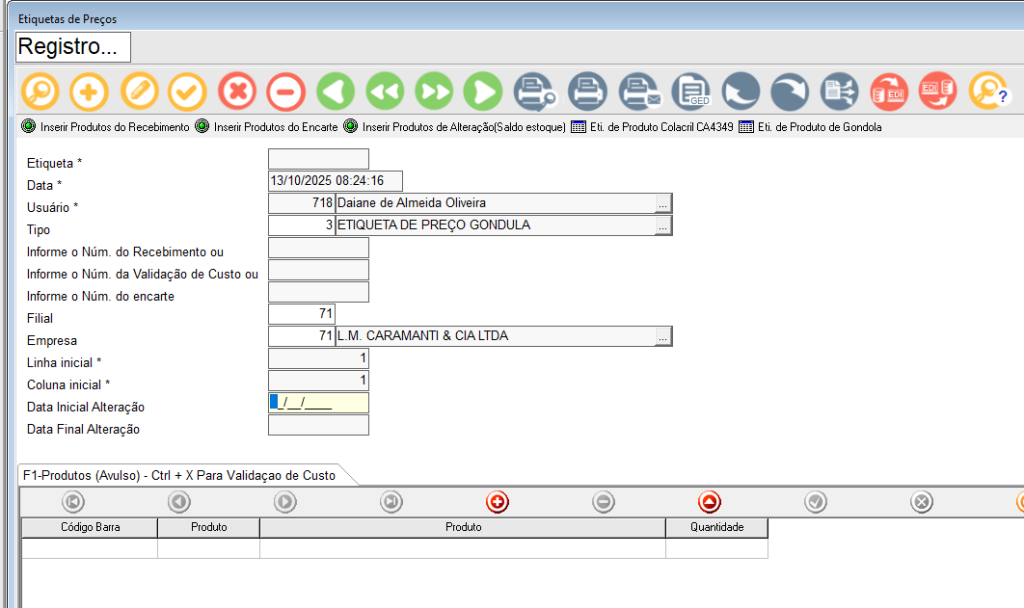Click Inserir Produtos do Encarte
1024x608 pixels.
[x=266, y=128]
